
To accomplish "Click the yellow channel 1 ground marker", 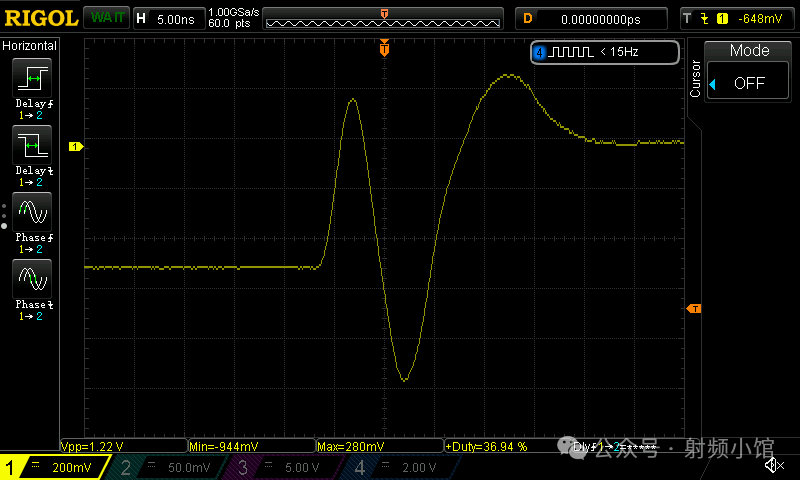I will click(x=73, y=147).
